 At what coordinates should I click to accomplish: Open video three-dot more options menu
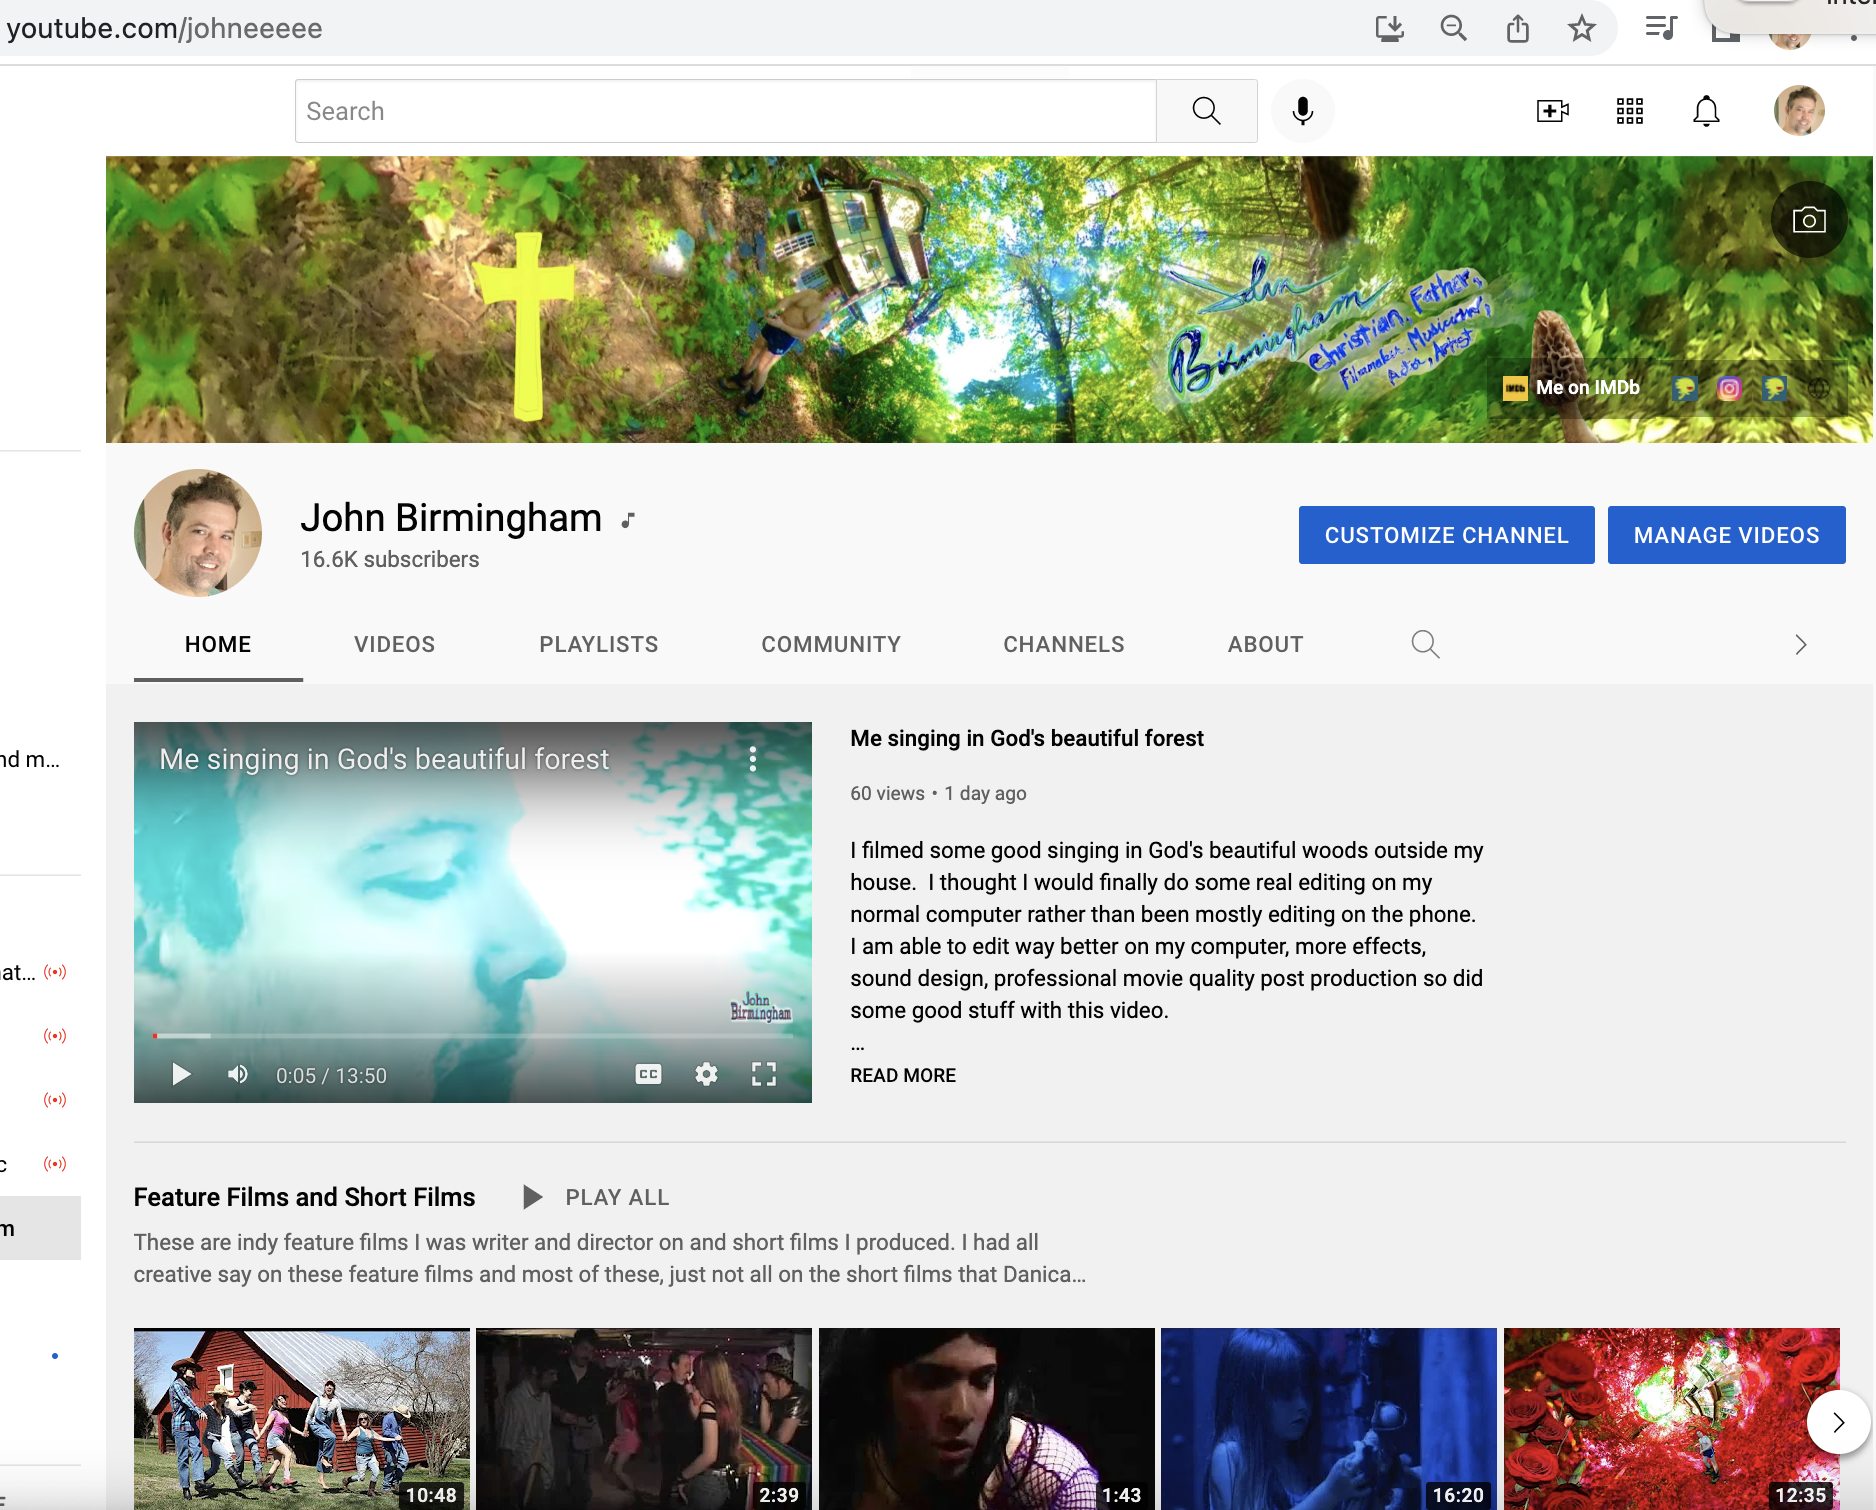(x=753, y=759)
